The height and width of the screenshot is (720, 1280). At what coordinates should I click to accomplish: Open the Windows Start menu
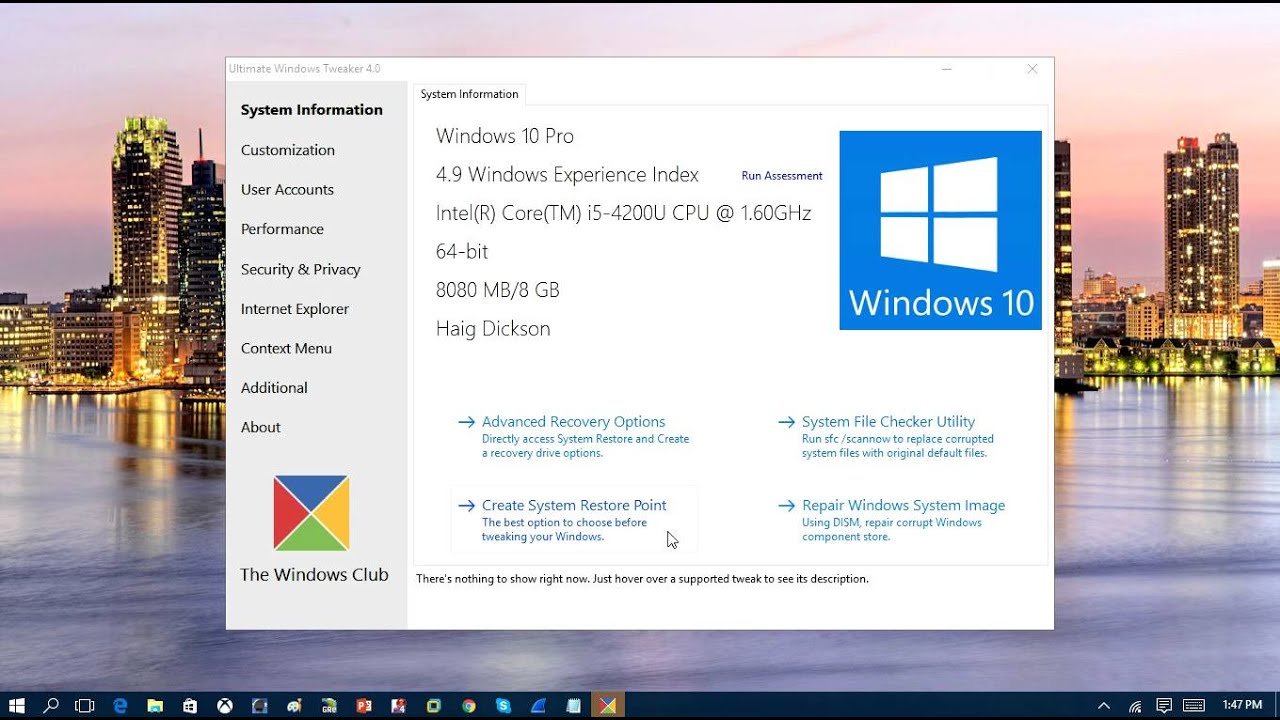[16, 705]
